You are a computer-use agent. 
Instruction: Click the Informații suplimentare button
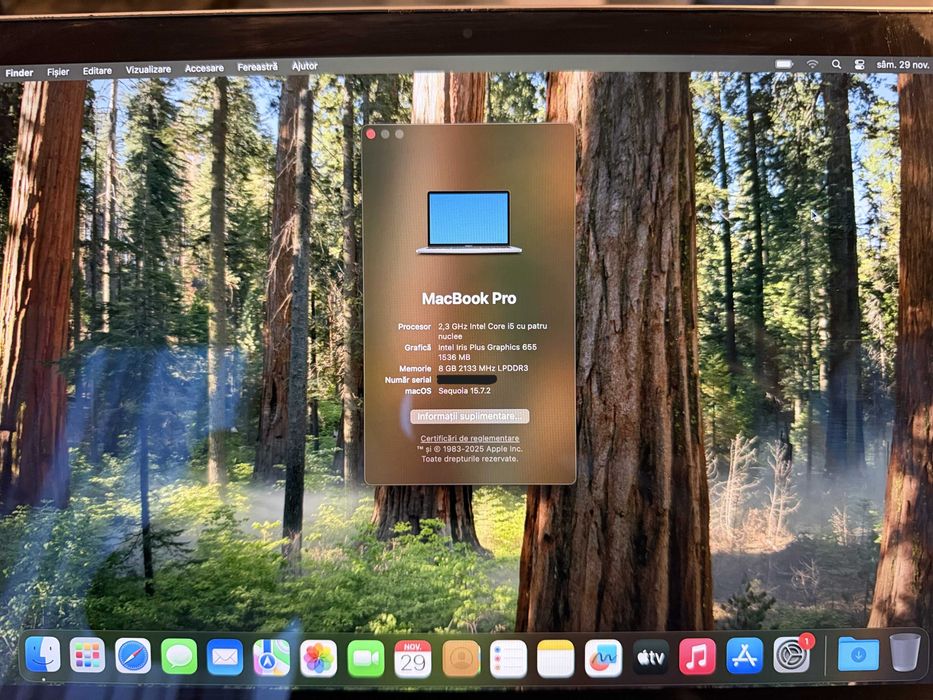[469, 416]
